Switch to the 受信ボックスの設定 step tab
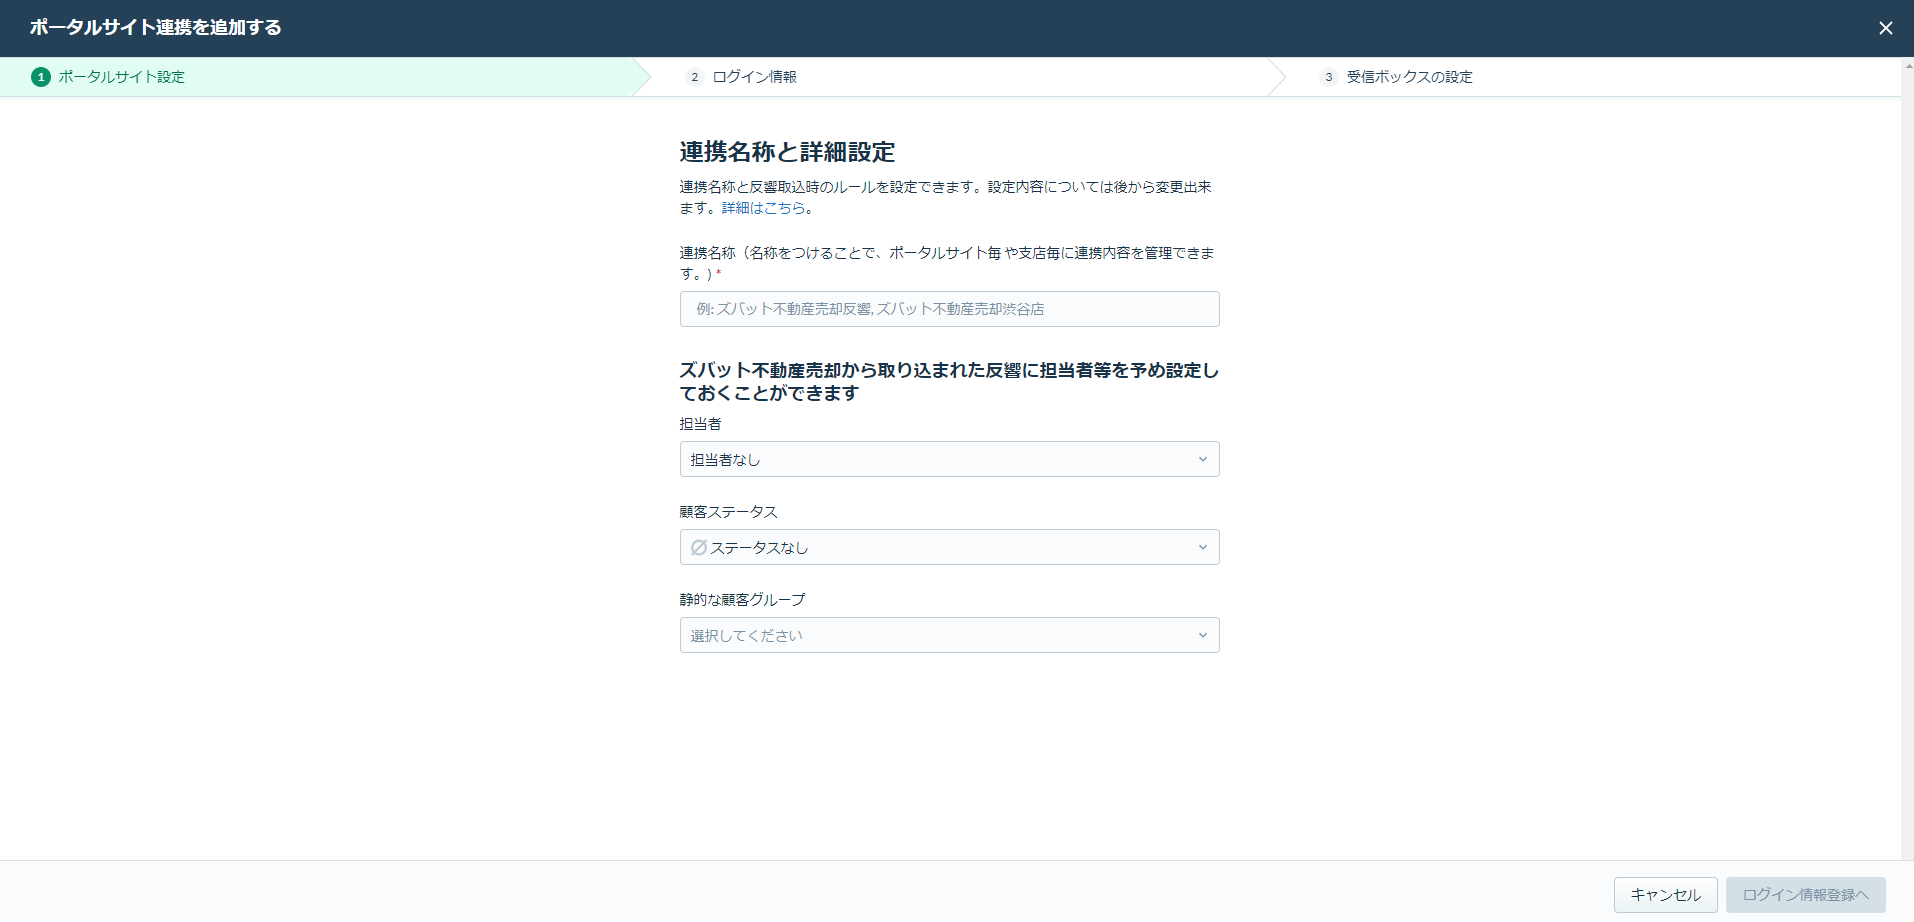This screenshot has width=1914, height=922. (1409, 77)
